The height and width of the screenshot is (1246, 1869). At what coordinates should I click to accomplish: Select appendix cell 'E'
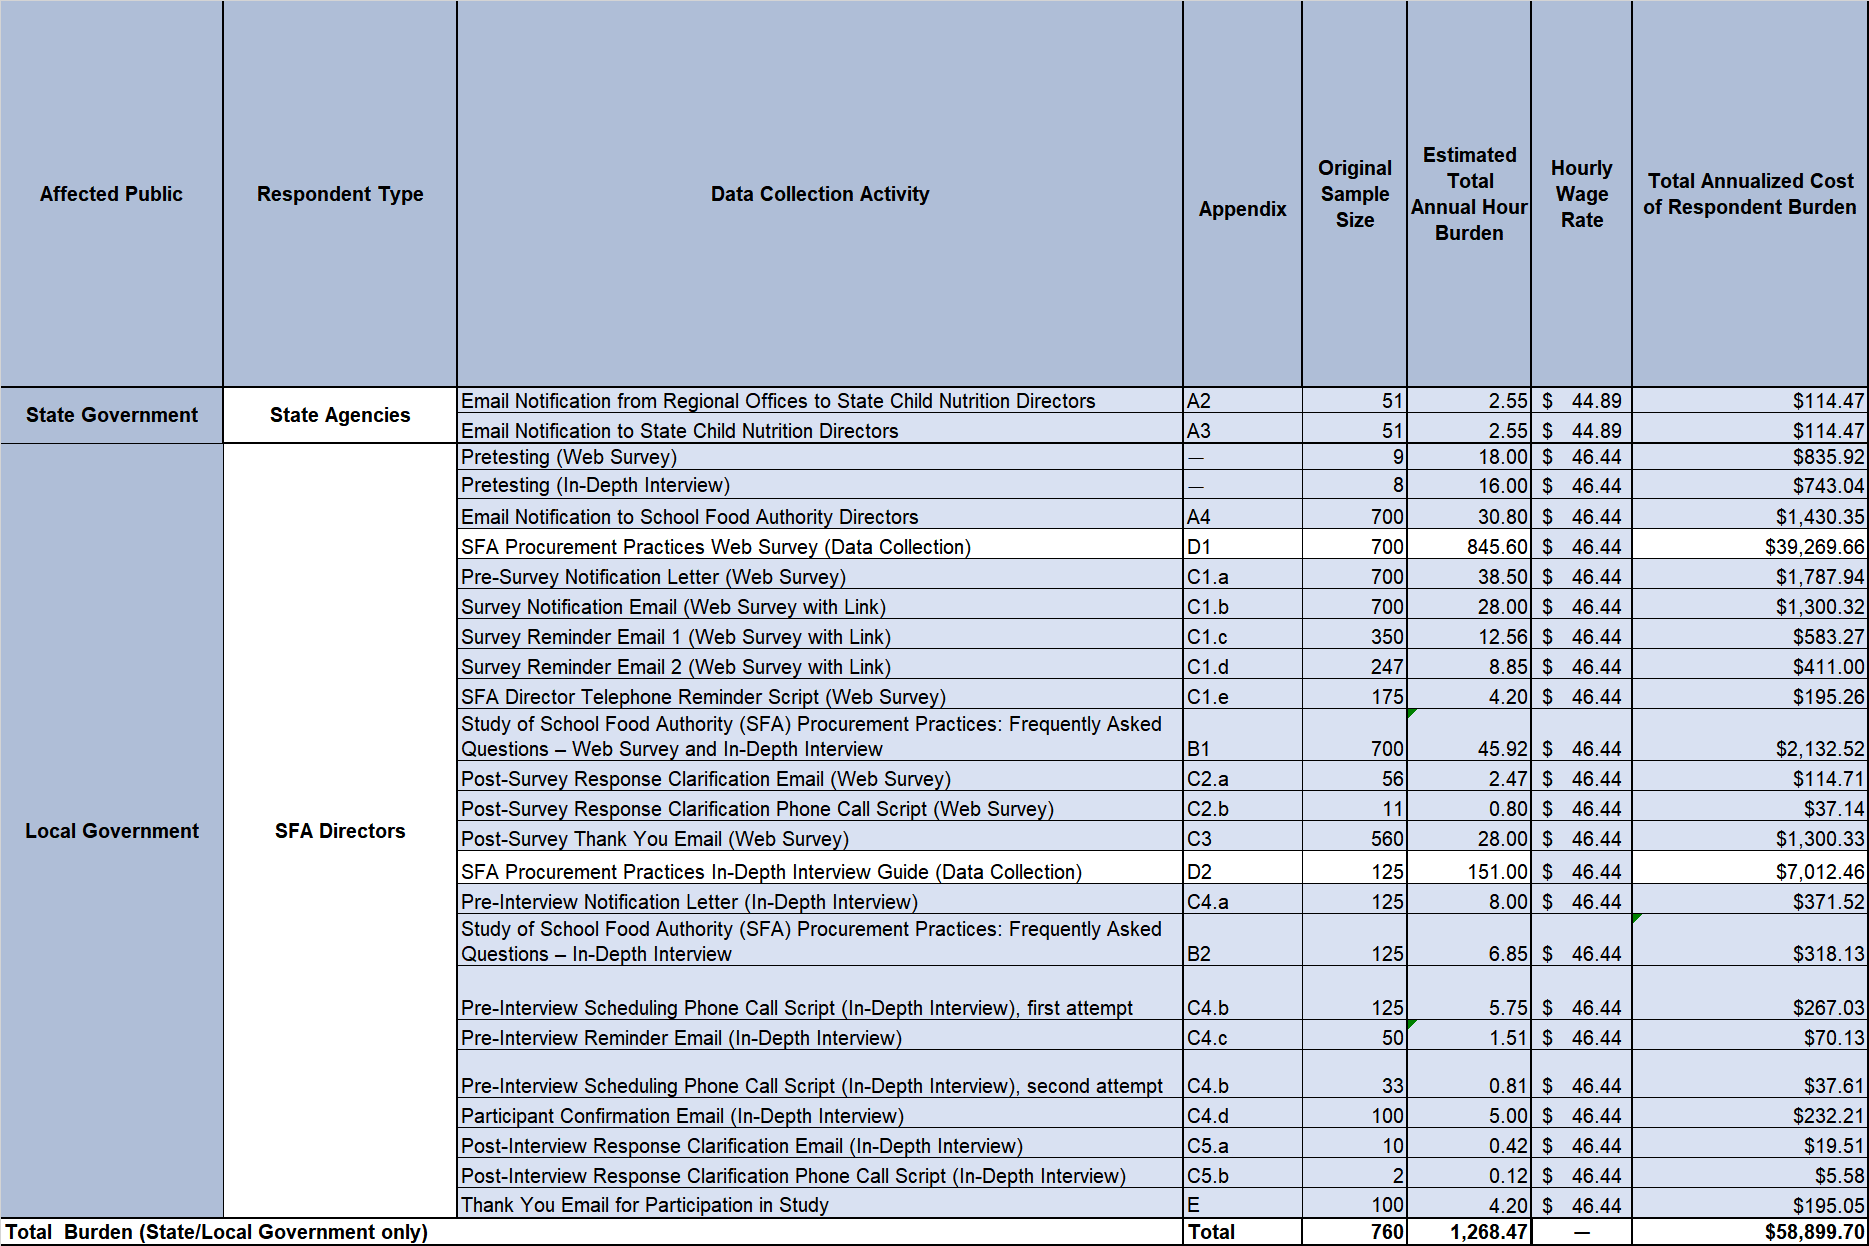click(1242, 1204)
